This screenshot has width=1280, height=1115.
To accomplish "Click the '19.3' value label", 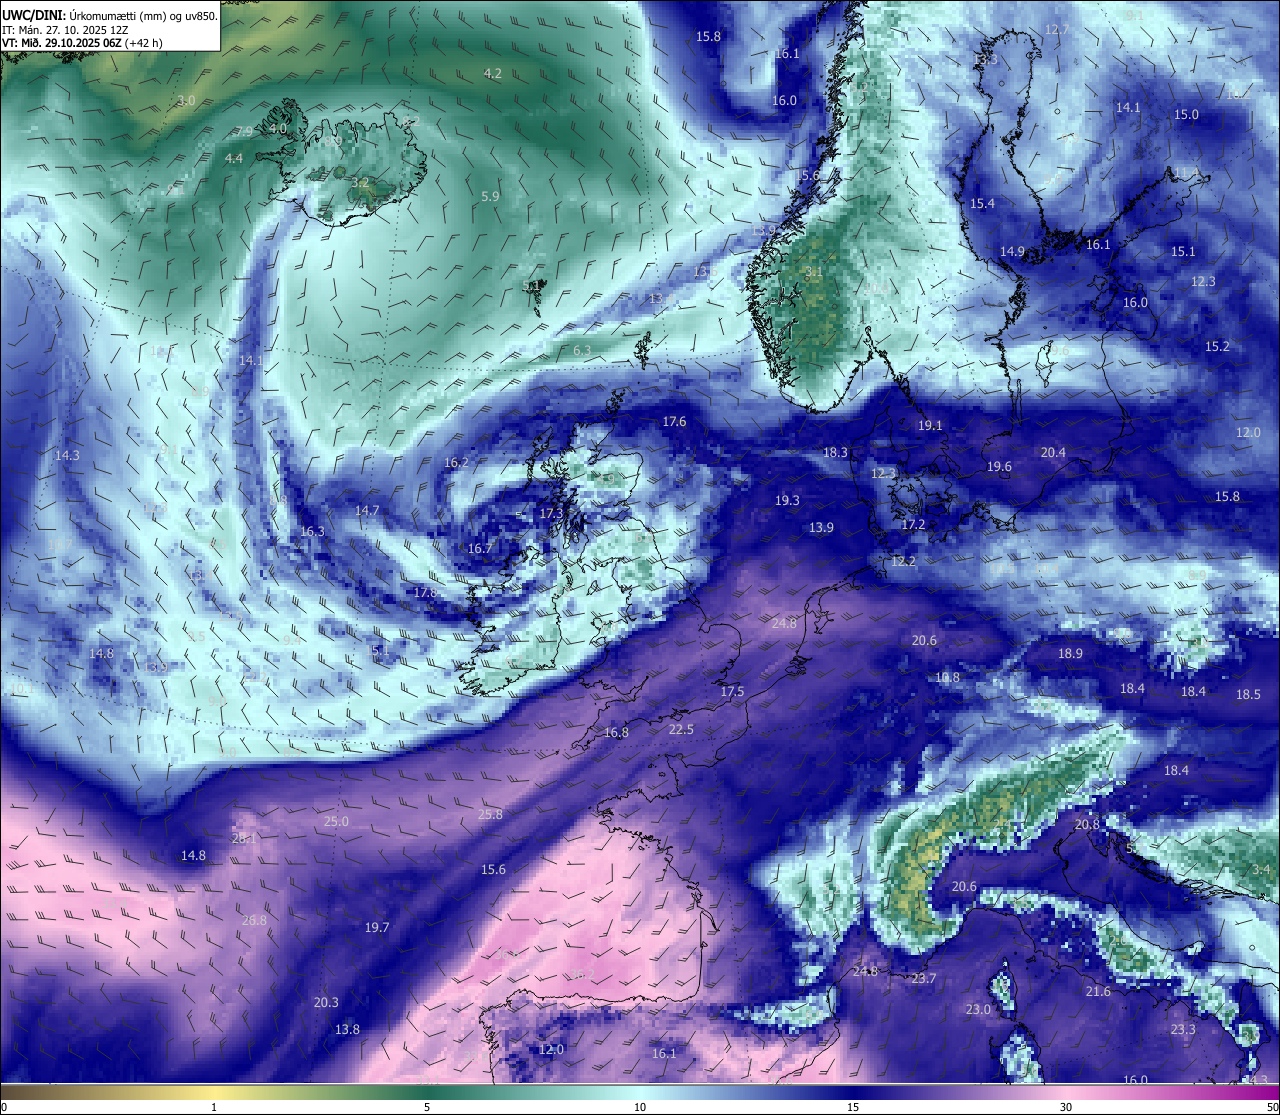I will (x=787, y=501).
